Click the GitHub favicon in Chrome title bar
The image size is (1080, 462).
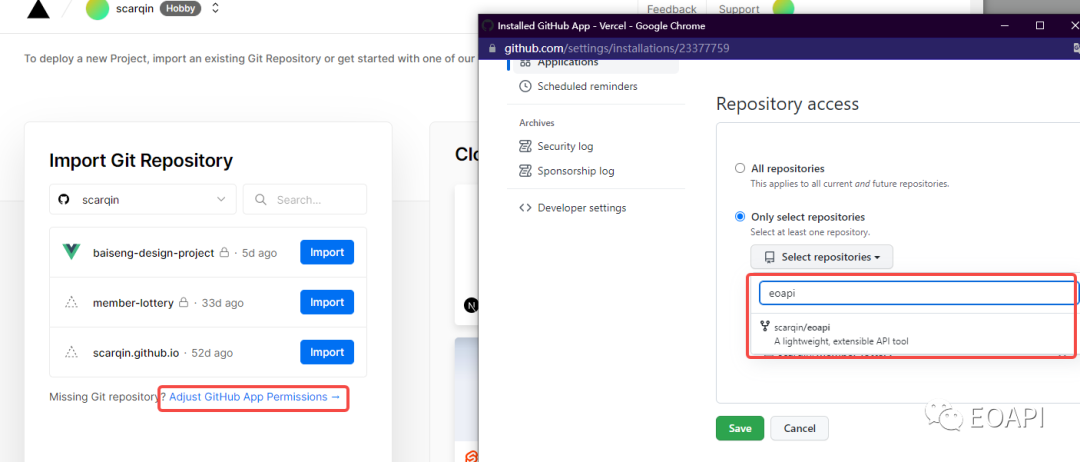click(x=488, y=25)
